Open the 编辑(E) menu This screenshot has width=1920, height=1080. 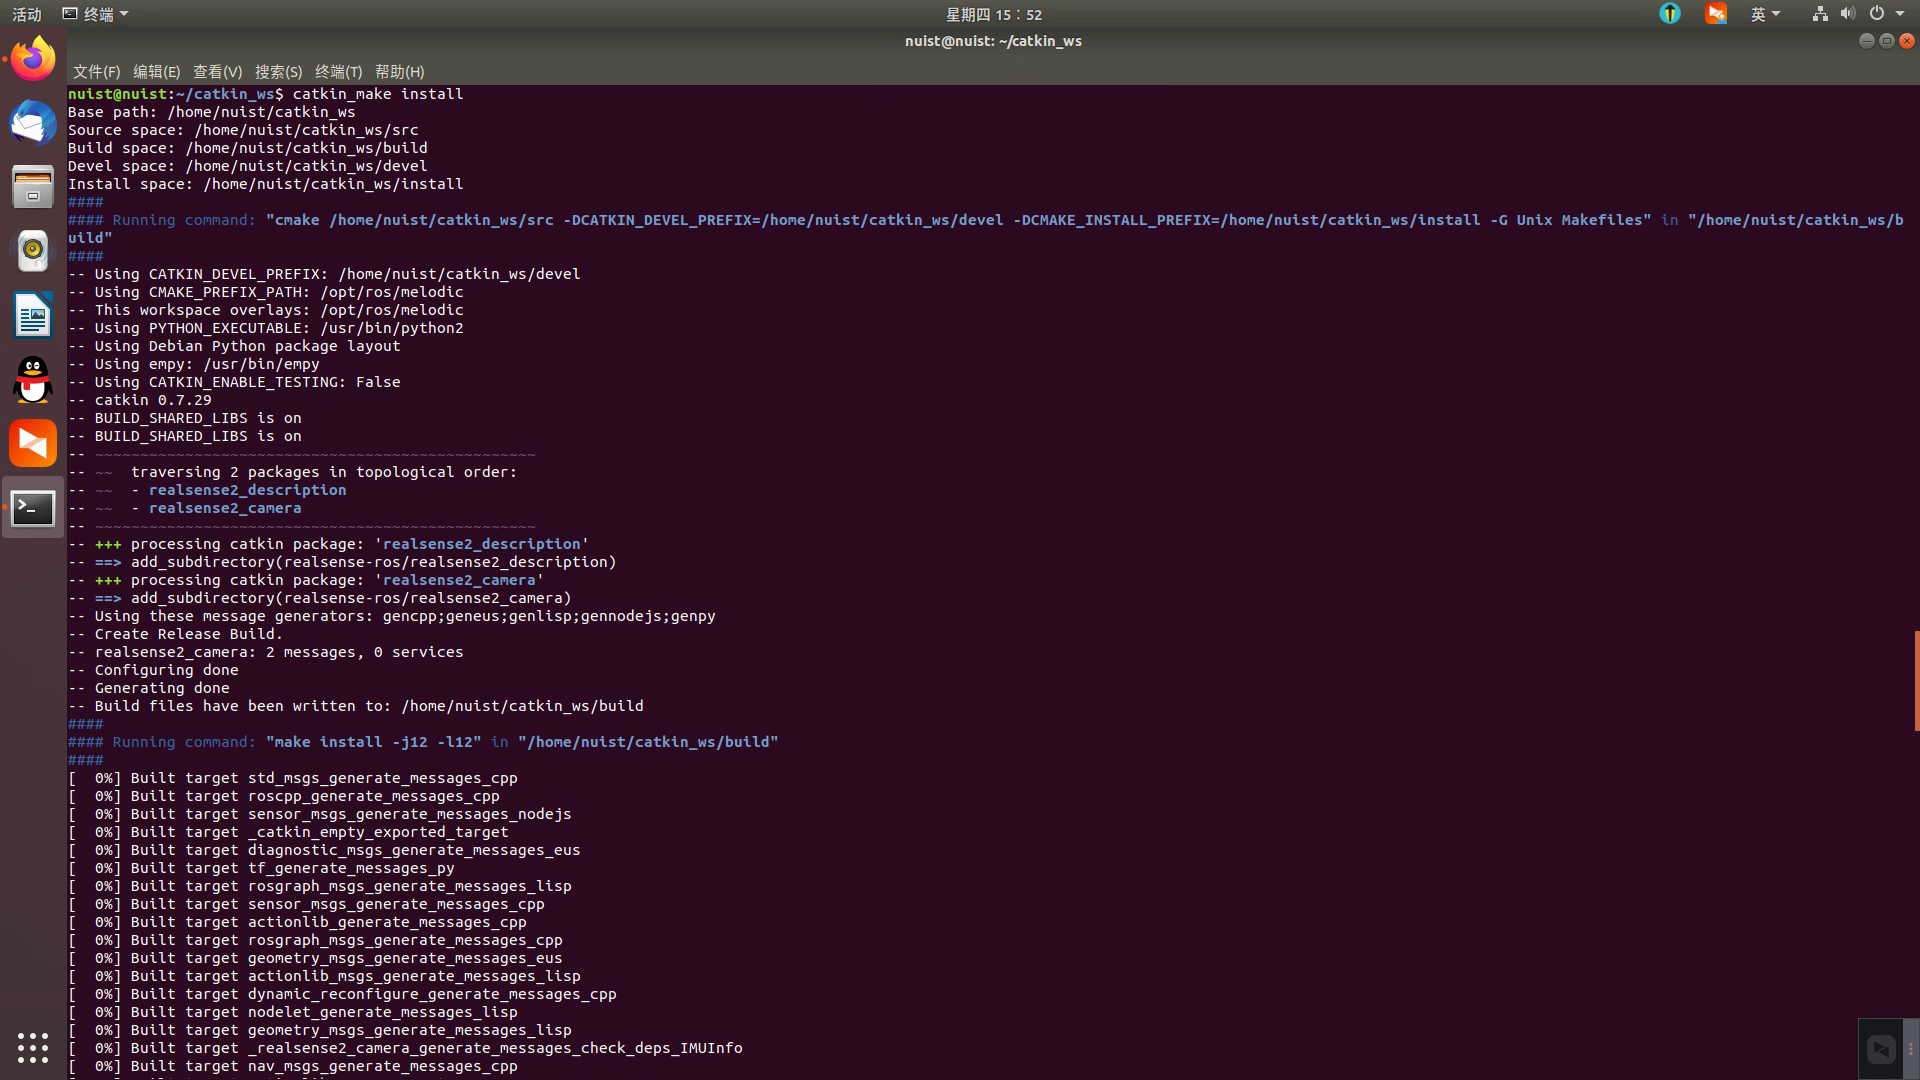[x=156, y=72]
